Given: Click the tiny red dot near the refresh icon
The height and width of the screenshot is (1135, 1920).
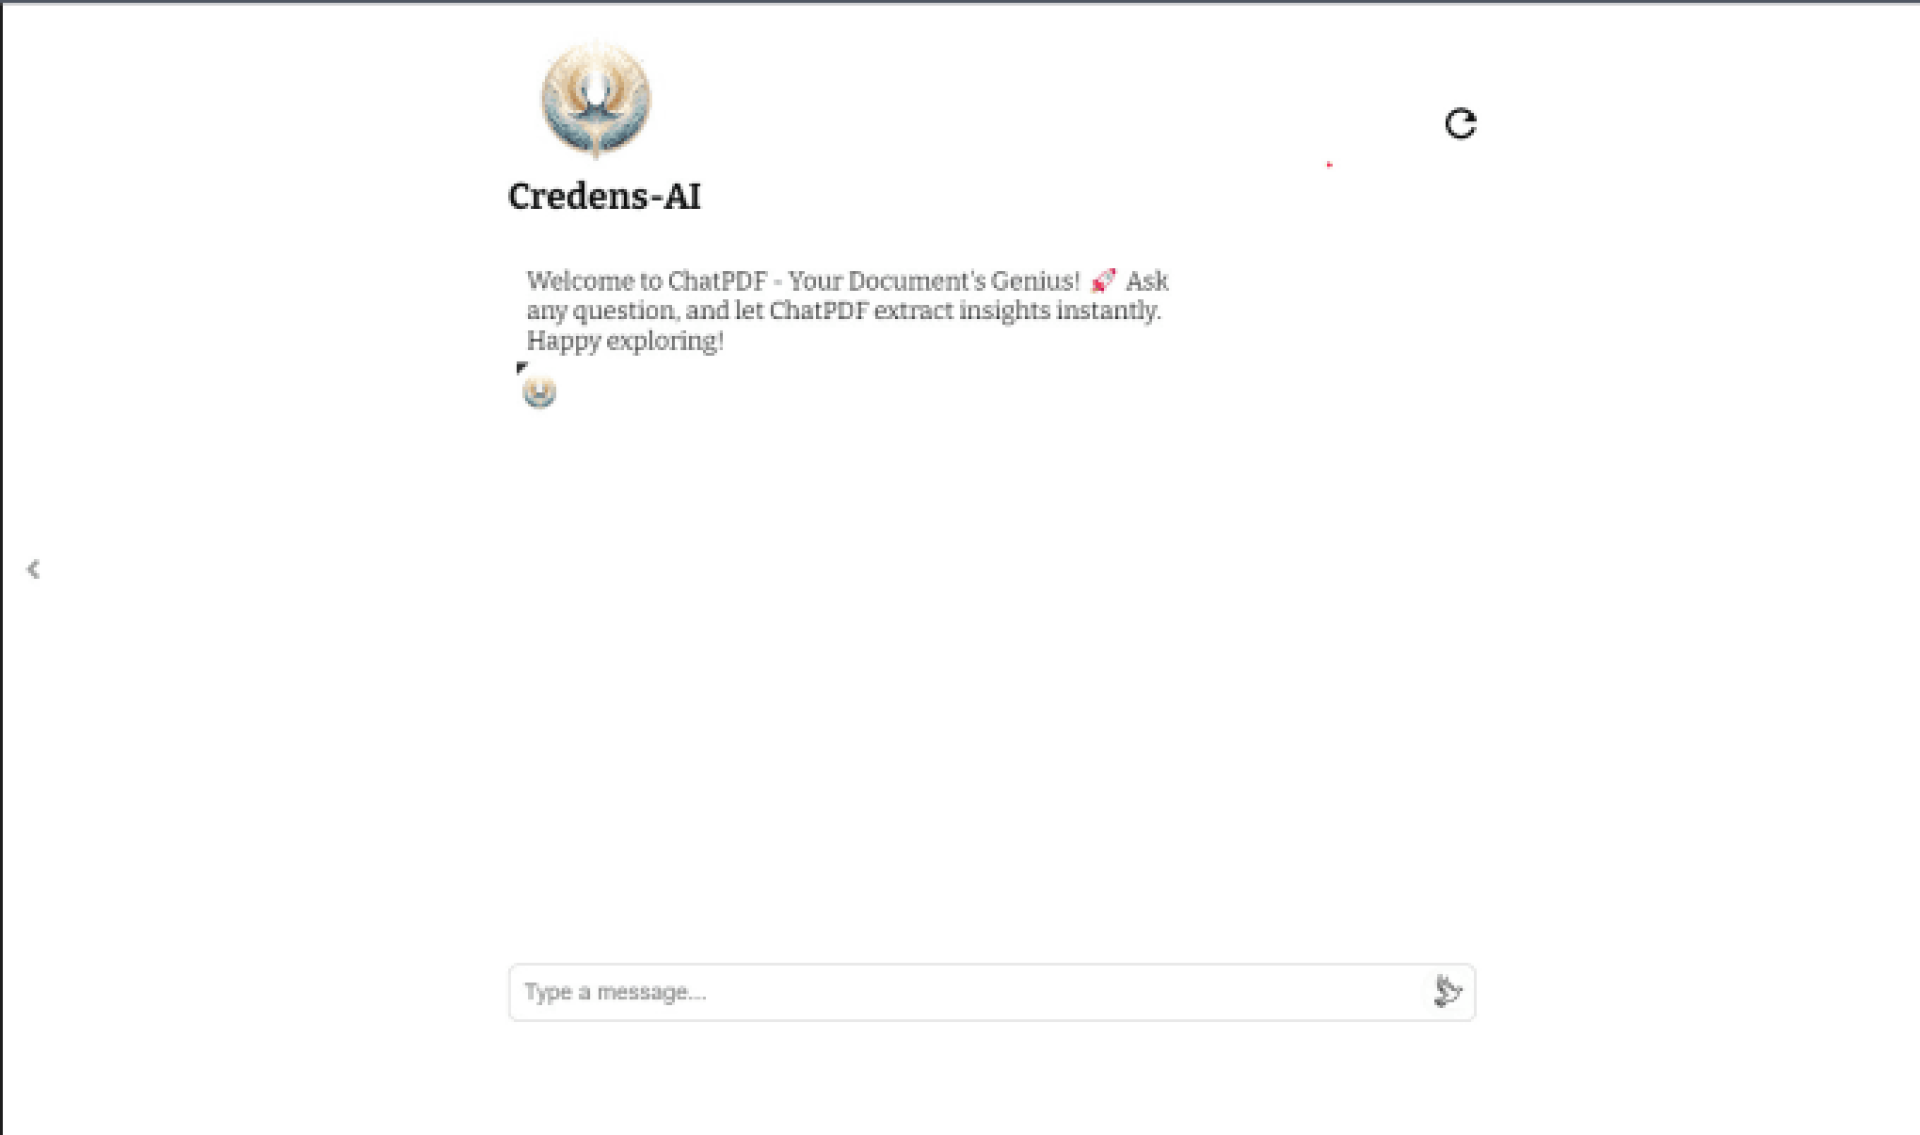Looking at the screenshot, I should pyautogui.click(x=1329, y=164).
